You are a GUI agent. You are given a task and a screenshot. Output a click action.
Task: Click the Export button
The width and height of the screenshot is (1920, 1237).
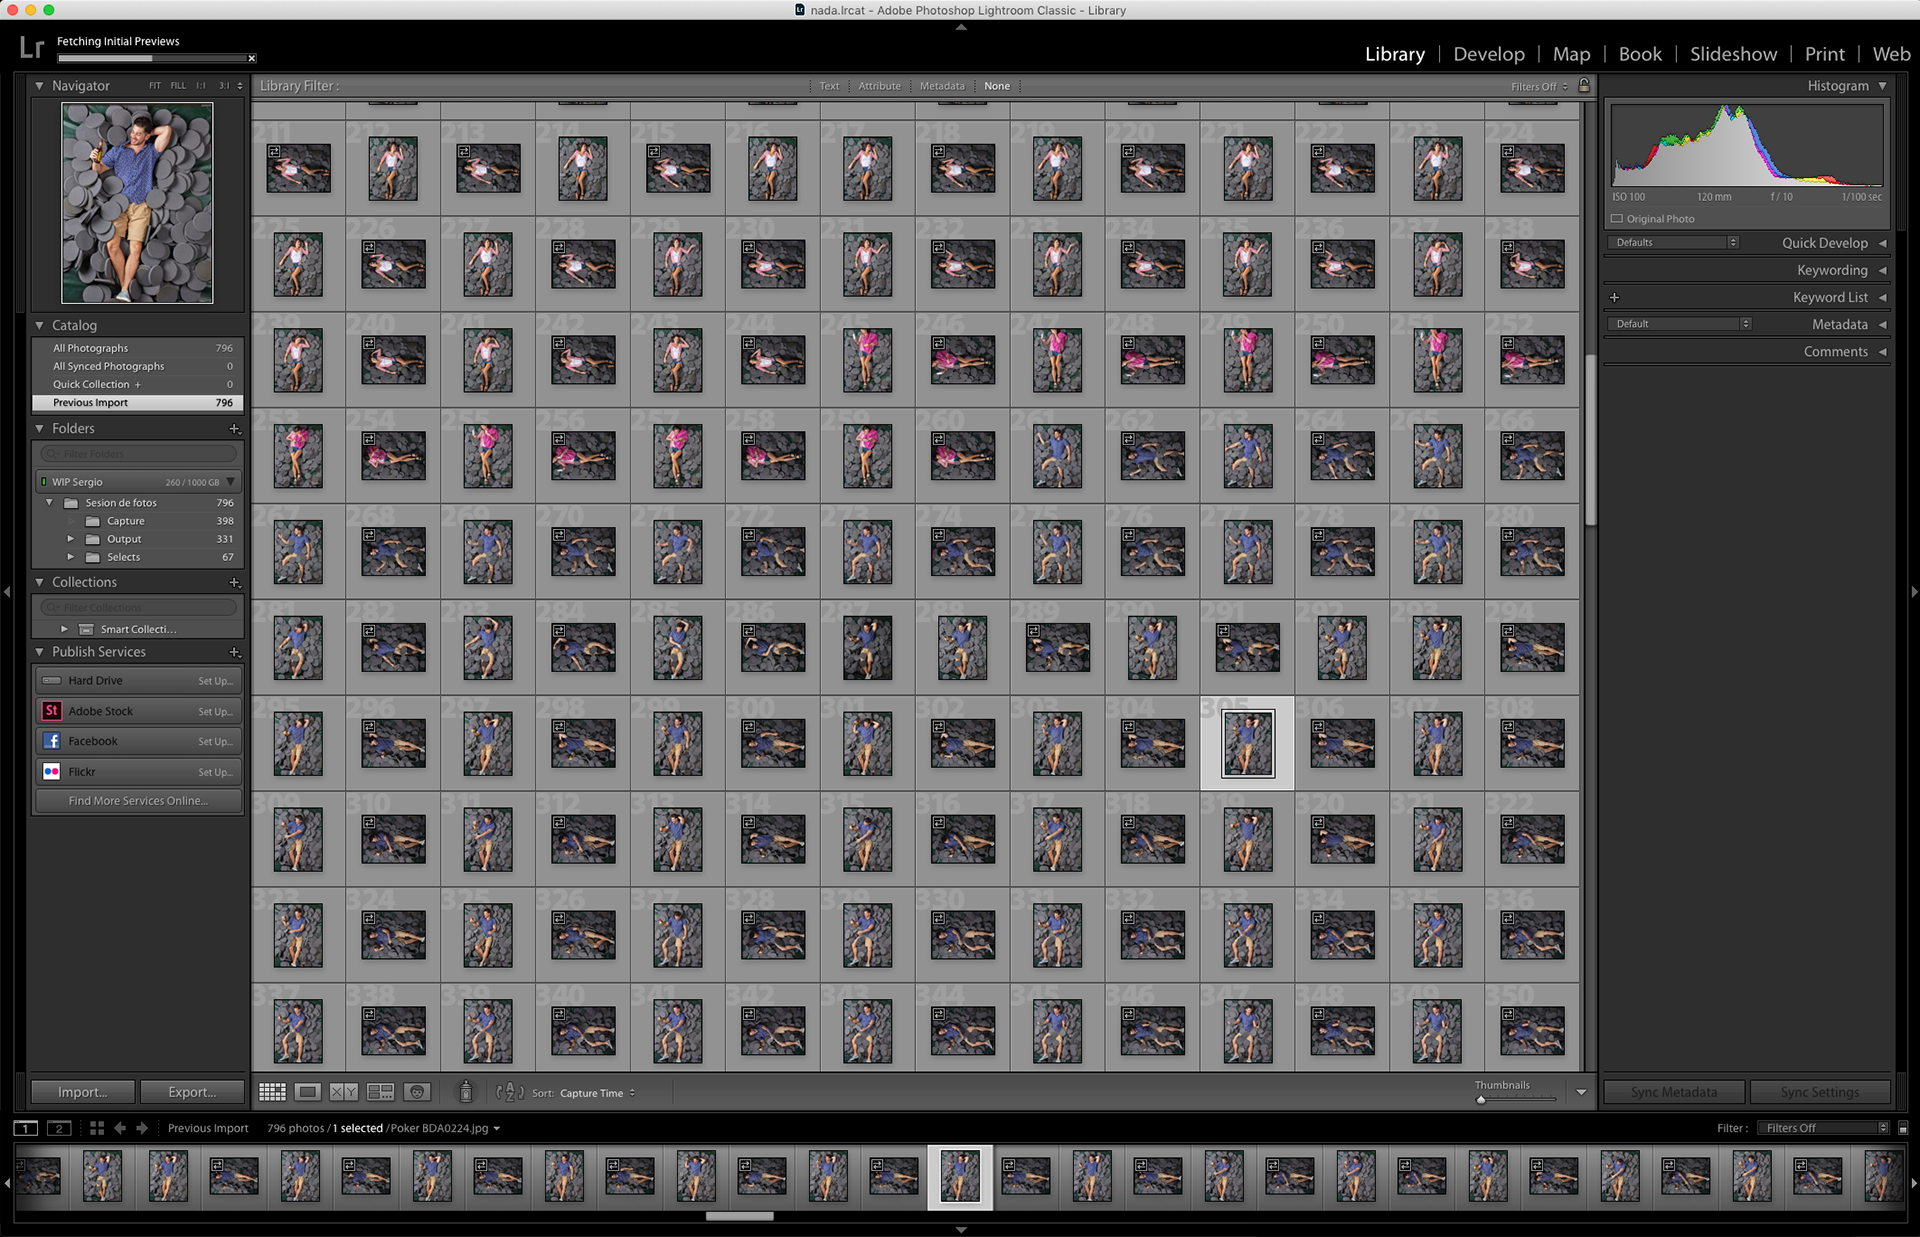[192, 1092]
